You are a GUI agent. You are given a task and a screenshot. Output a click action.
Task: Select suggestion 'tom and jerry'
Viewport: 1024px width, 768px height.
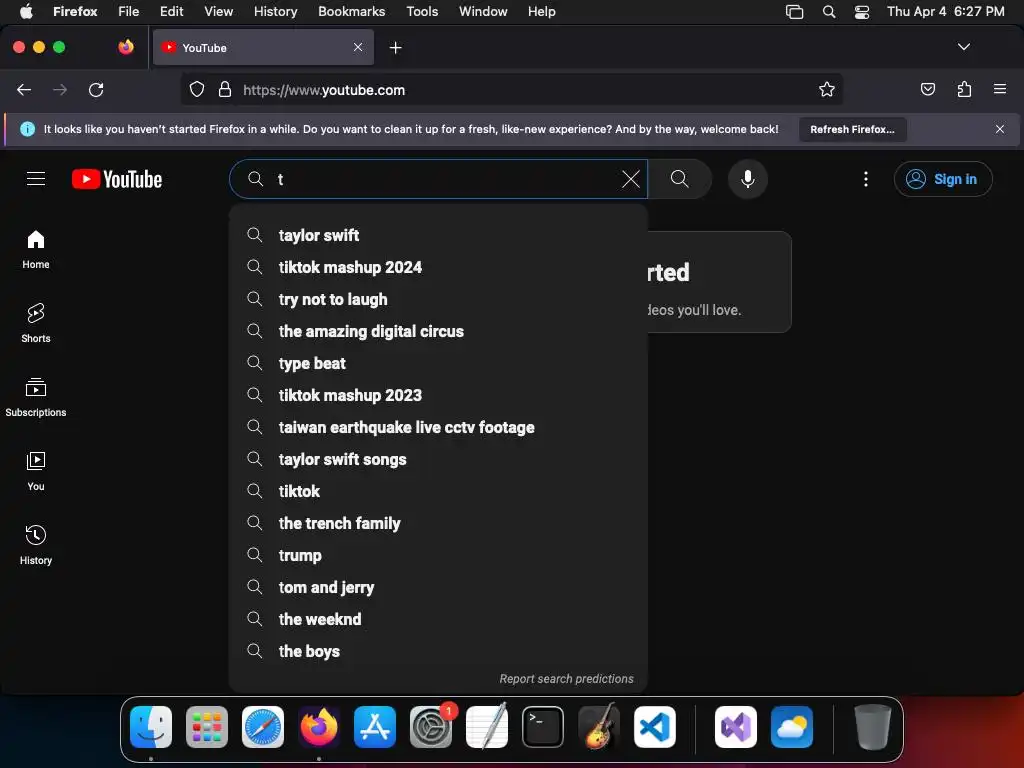coord(438,587)
